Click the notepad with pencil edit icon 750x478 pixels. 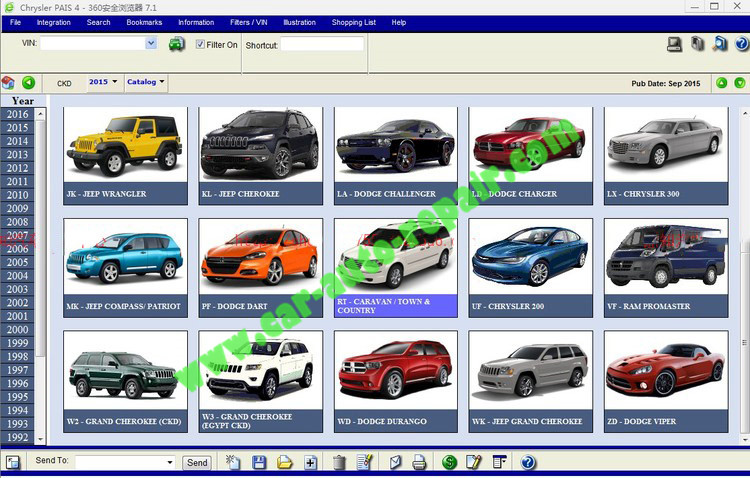click(x=474, y=462)
